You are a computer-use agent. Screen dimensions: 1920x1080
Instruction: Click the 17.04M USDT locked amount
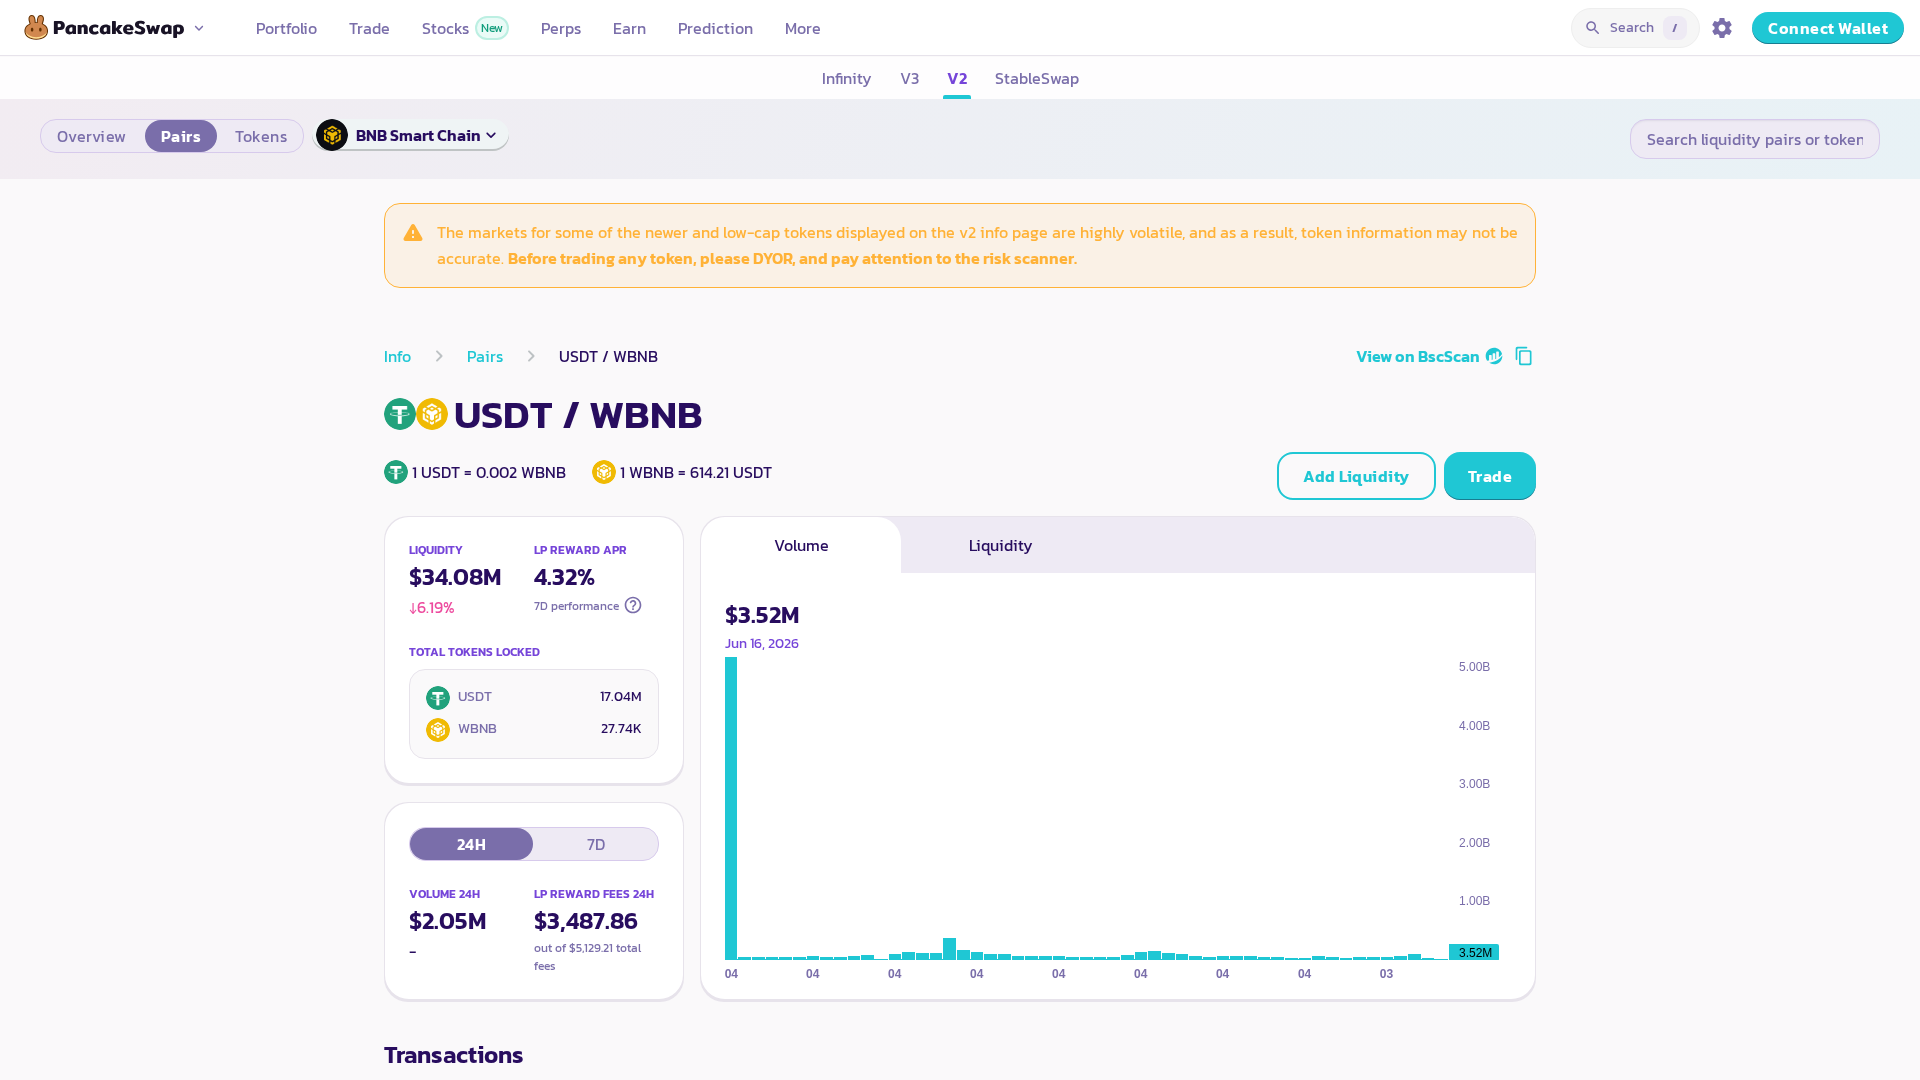click(621, 697)
